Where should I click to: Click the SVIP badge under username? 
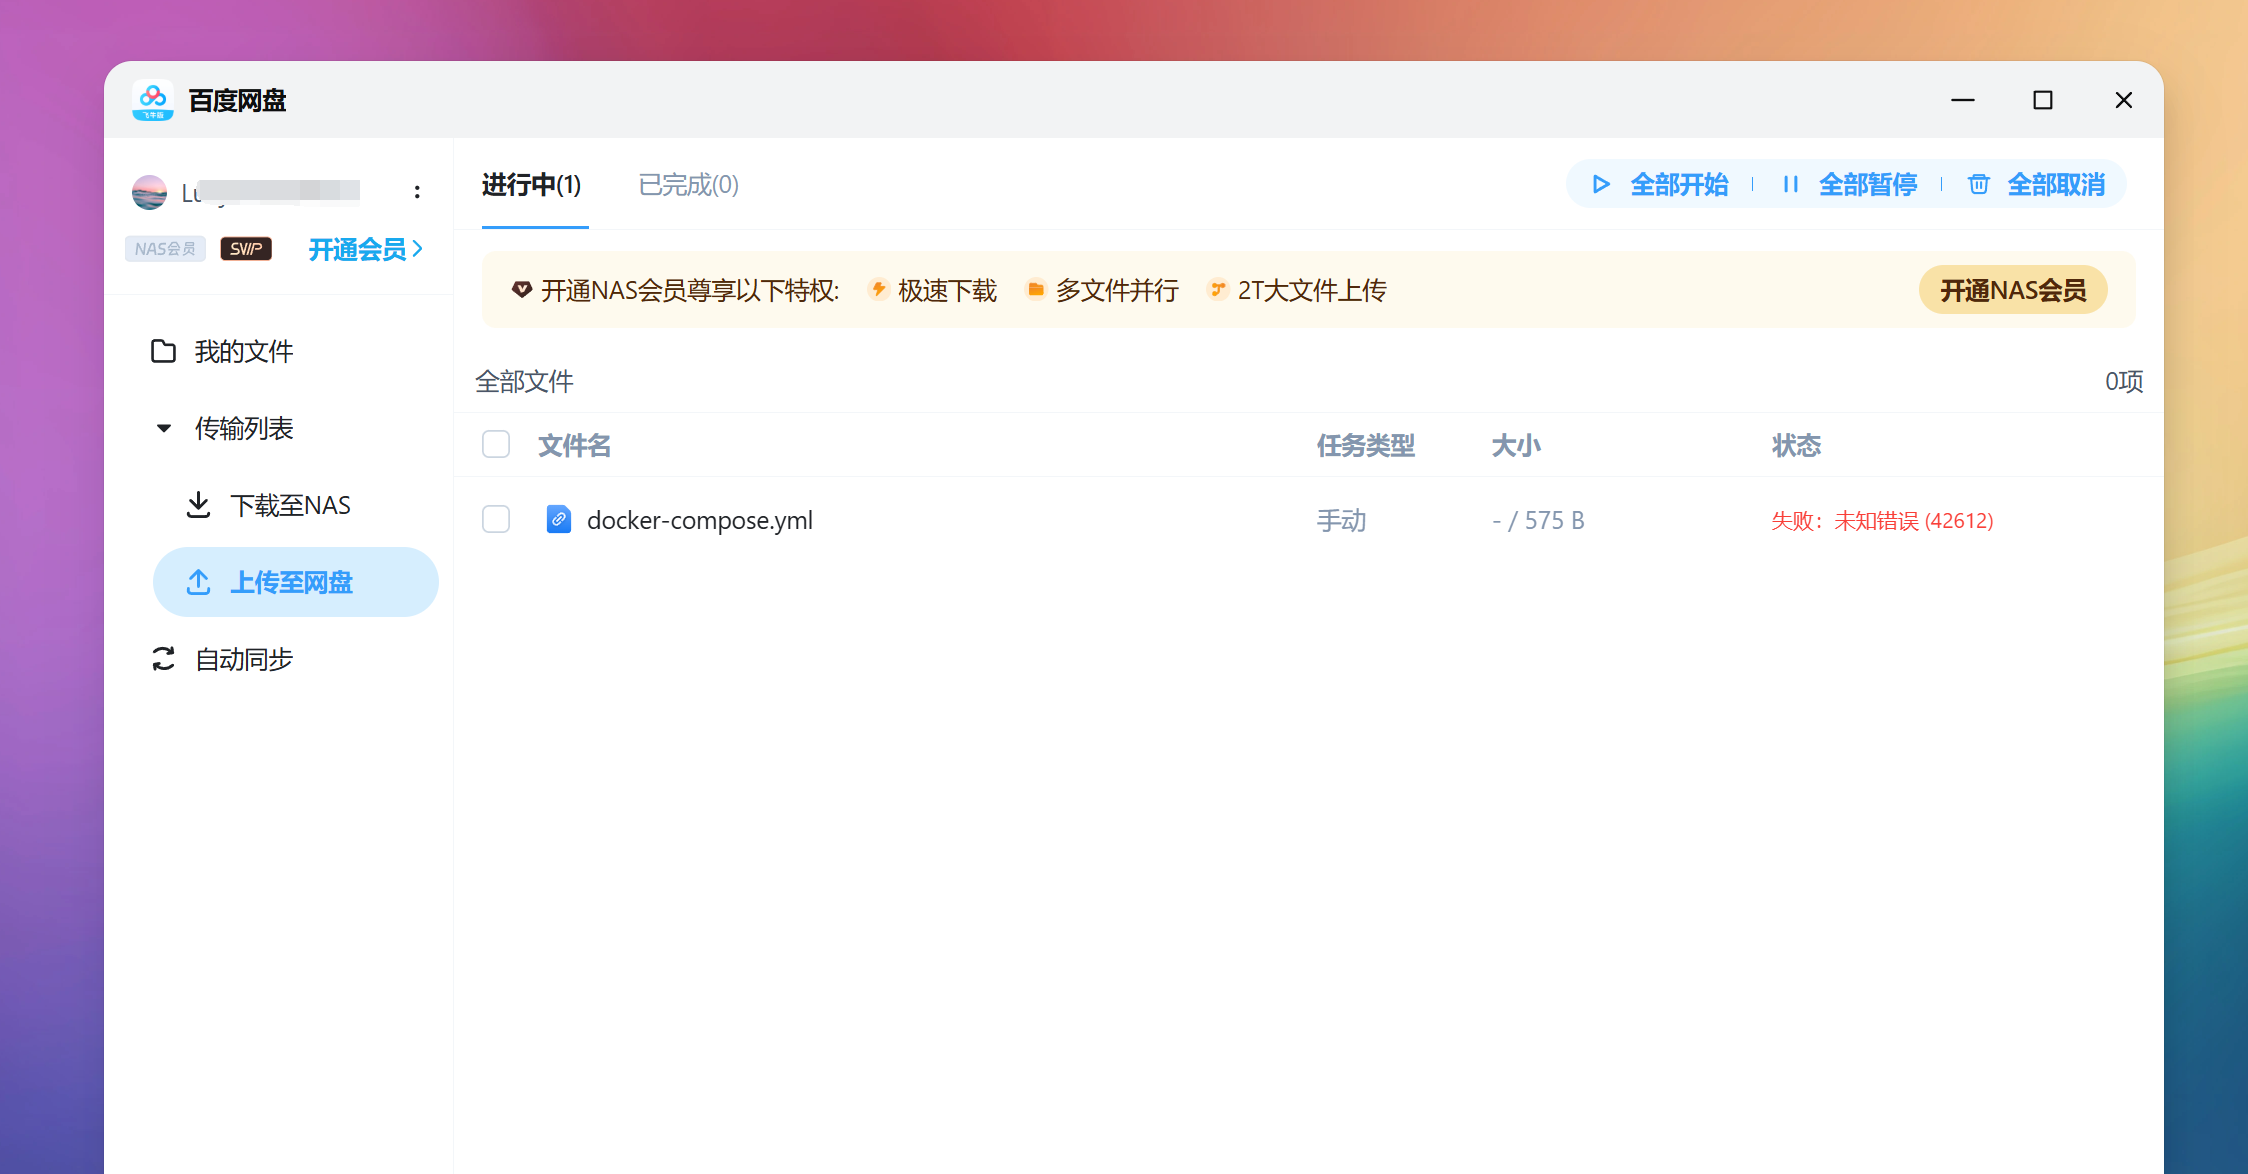point(245,248)
